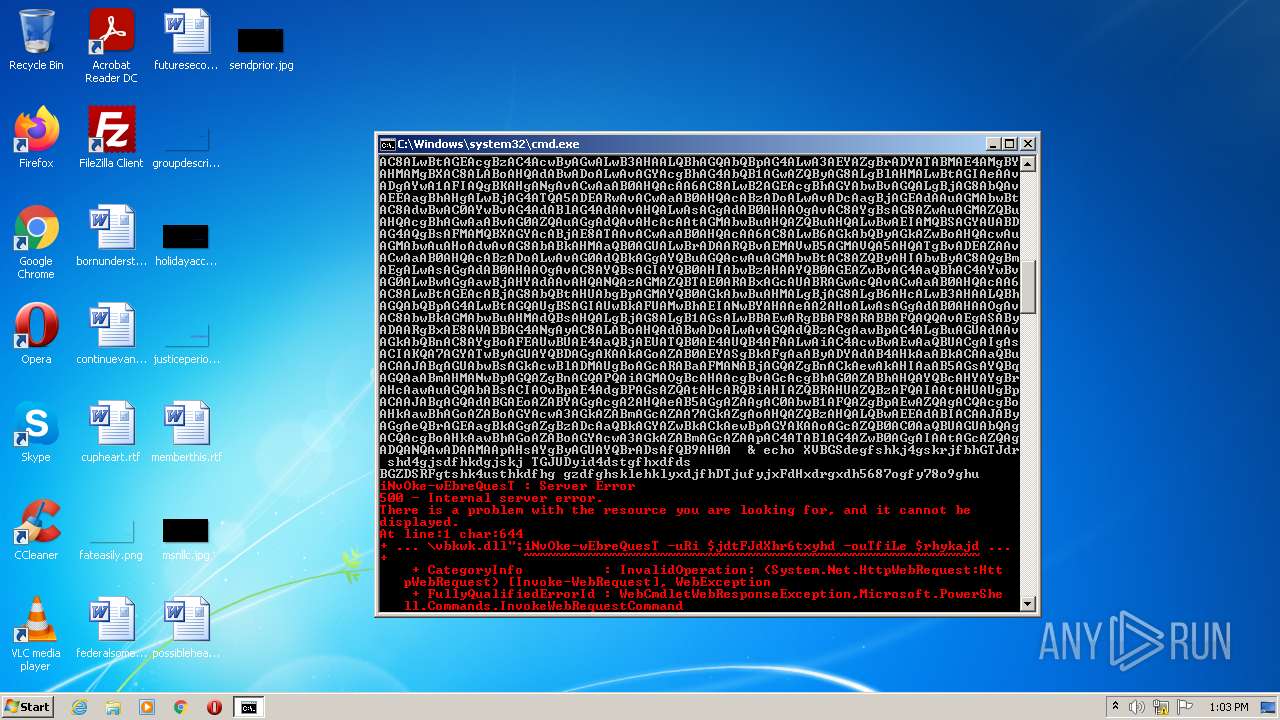The image size is (1280, 720).
Task: Open the Start menu
Action: [x=27, y=707]
